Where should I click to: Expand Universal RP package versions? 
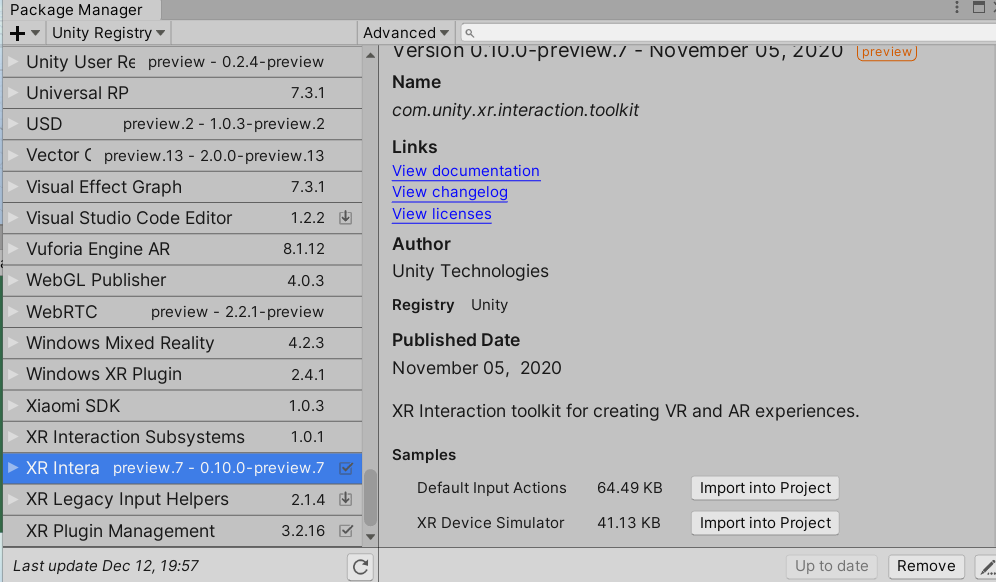click(x=13, y=93)
